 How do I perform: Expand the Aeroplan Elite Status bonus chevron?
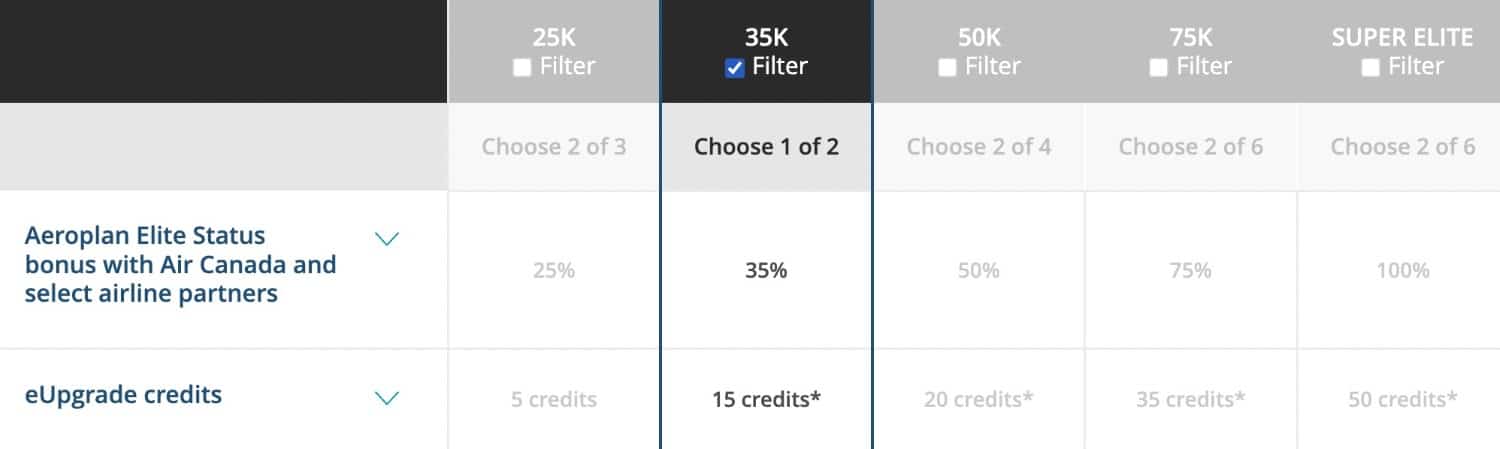[386, 238]
